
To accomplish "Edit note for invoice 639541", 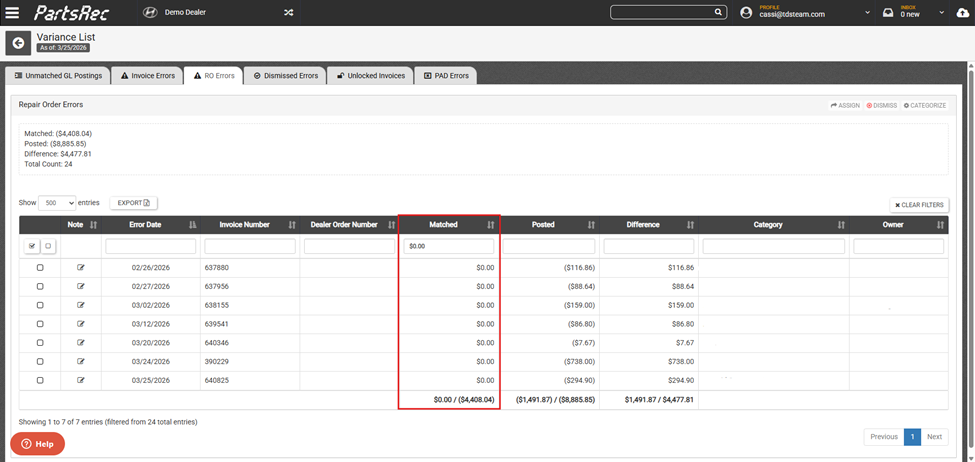I will 80,323.
